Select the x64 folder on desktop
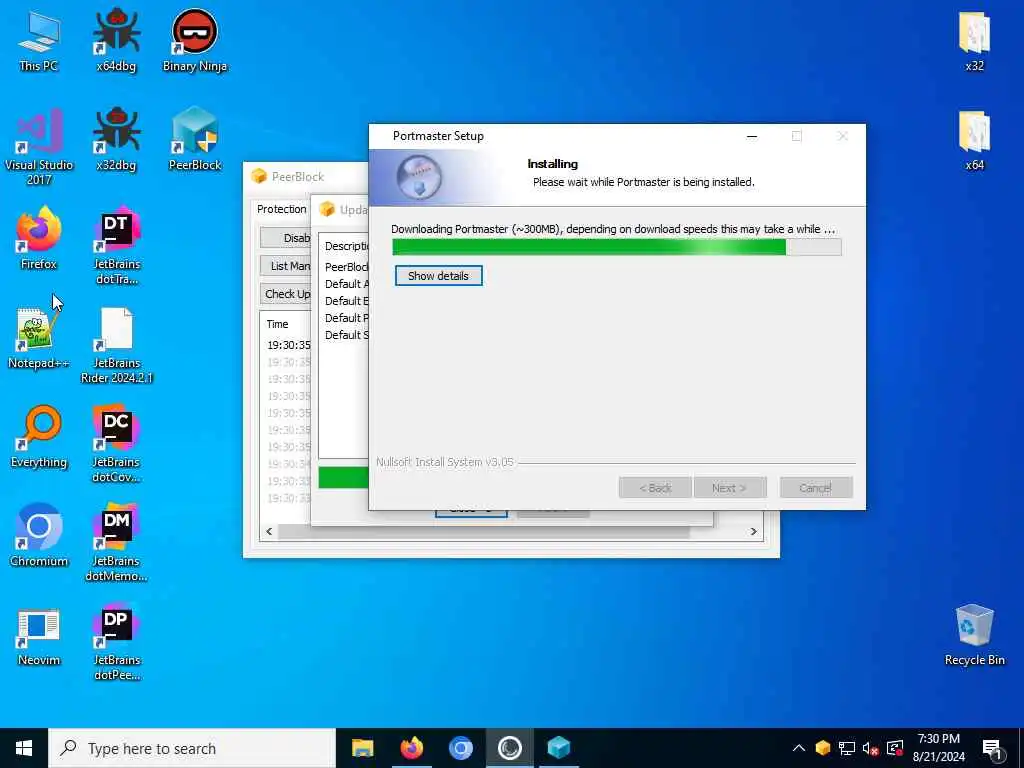The height and width of the screenshot is (768, 1024). click(974, 141)
